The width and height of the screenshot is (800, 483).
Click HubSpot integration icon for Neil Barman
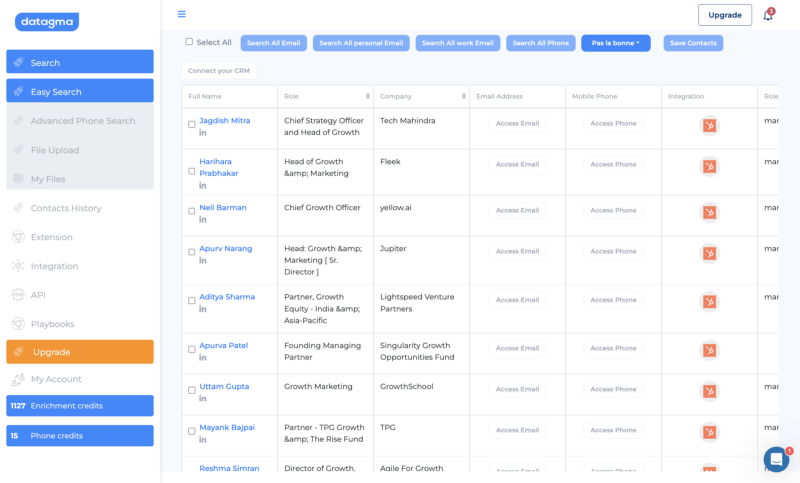[x=709, y=212]
